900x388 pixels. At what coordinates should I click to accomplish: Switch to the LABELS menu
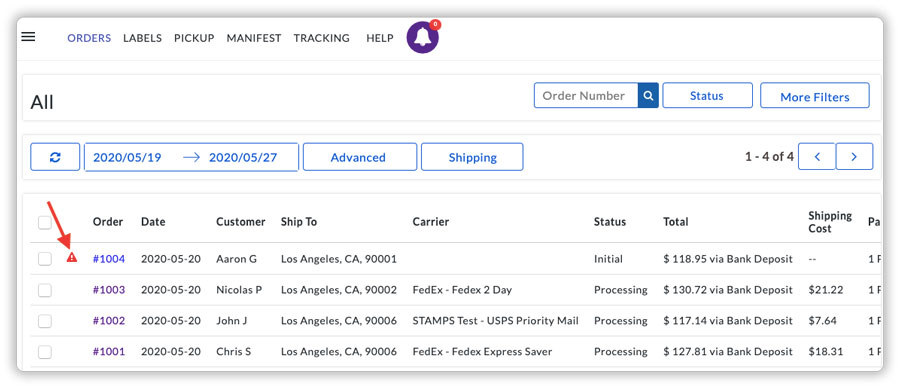pos(142,38)
